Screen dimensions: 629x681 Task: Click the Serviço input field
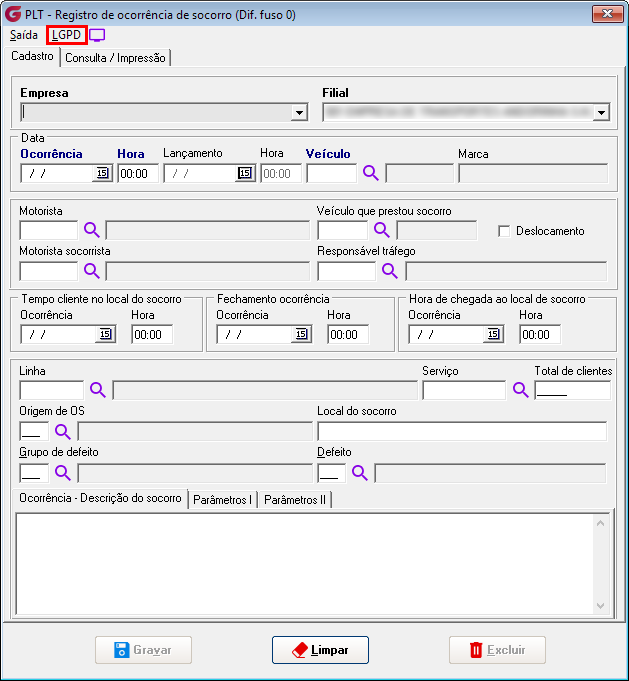(464, 390)
